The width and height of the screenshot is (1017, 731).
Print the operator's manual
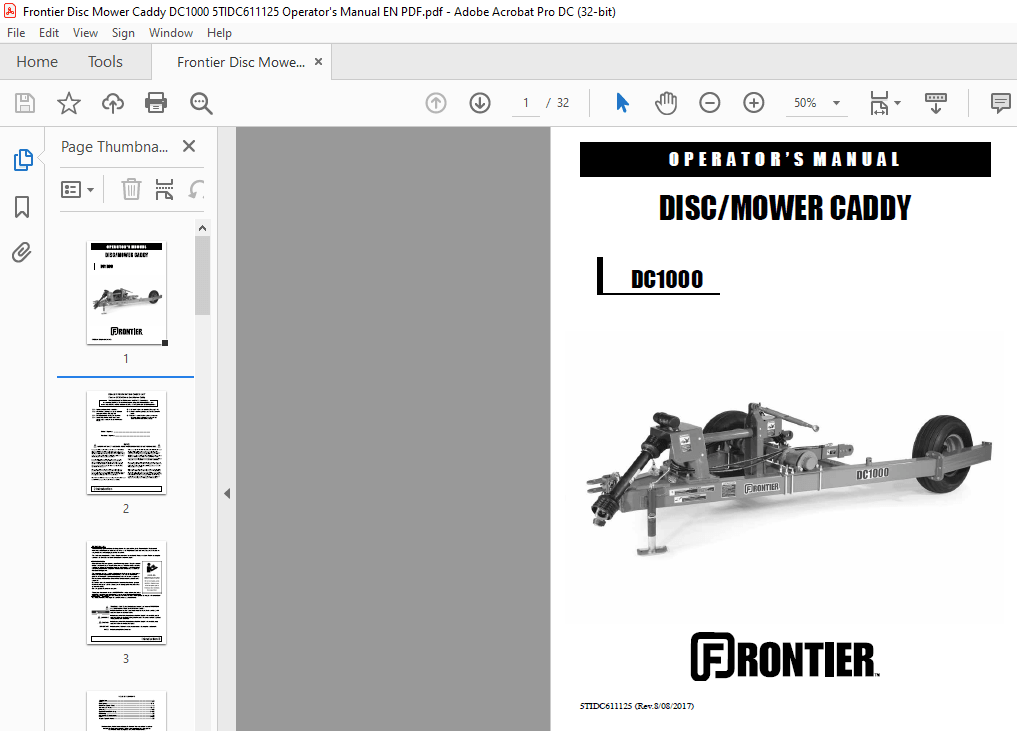(x=157, y=103)
